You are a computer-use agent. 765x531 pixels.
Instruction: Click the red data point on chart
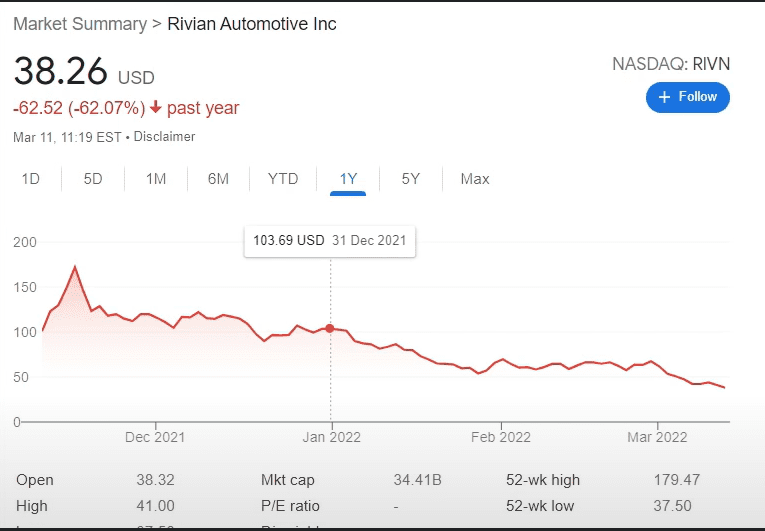pyautogui.click(x=331, y=328)
